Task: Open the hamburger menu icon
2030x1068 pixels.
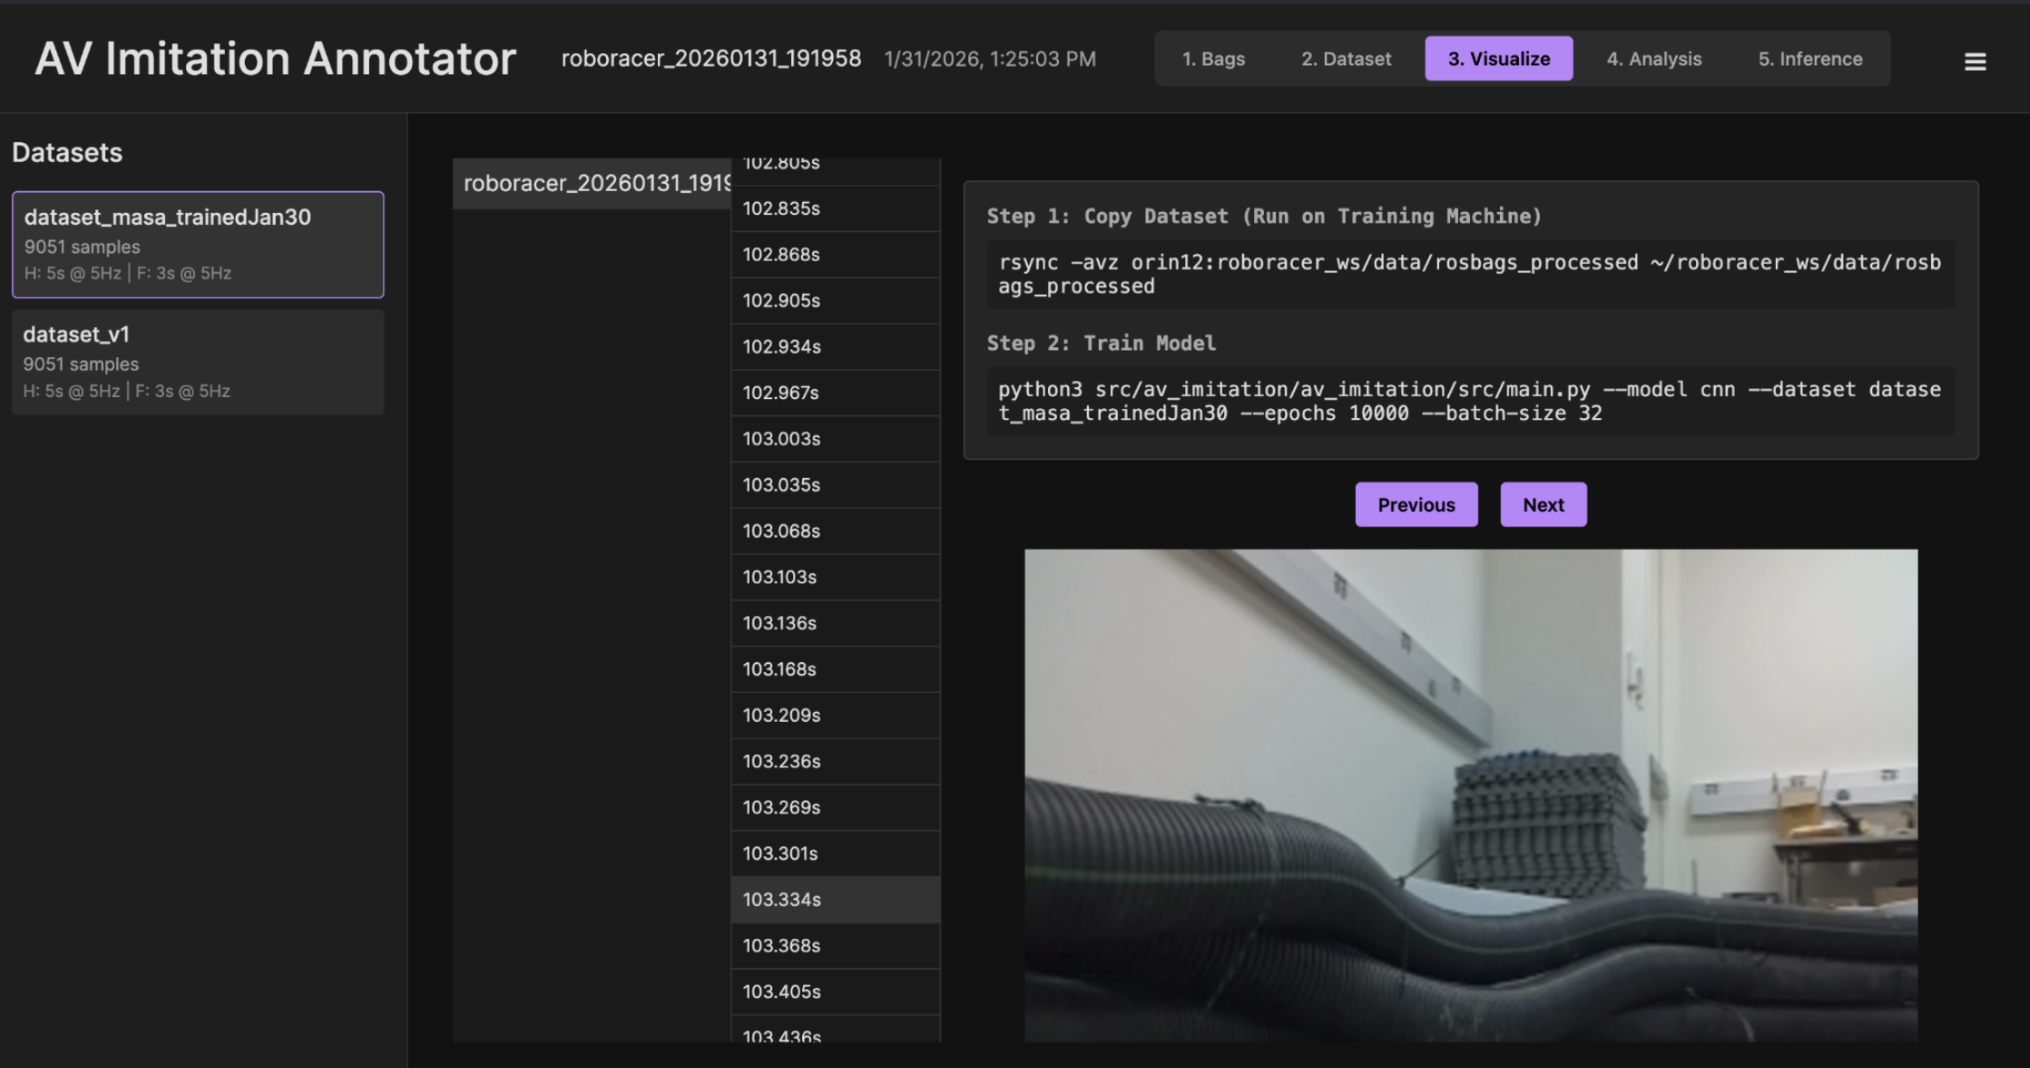Action: (x=1974, y=61)
